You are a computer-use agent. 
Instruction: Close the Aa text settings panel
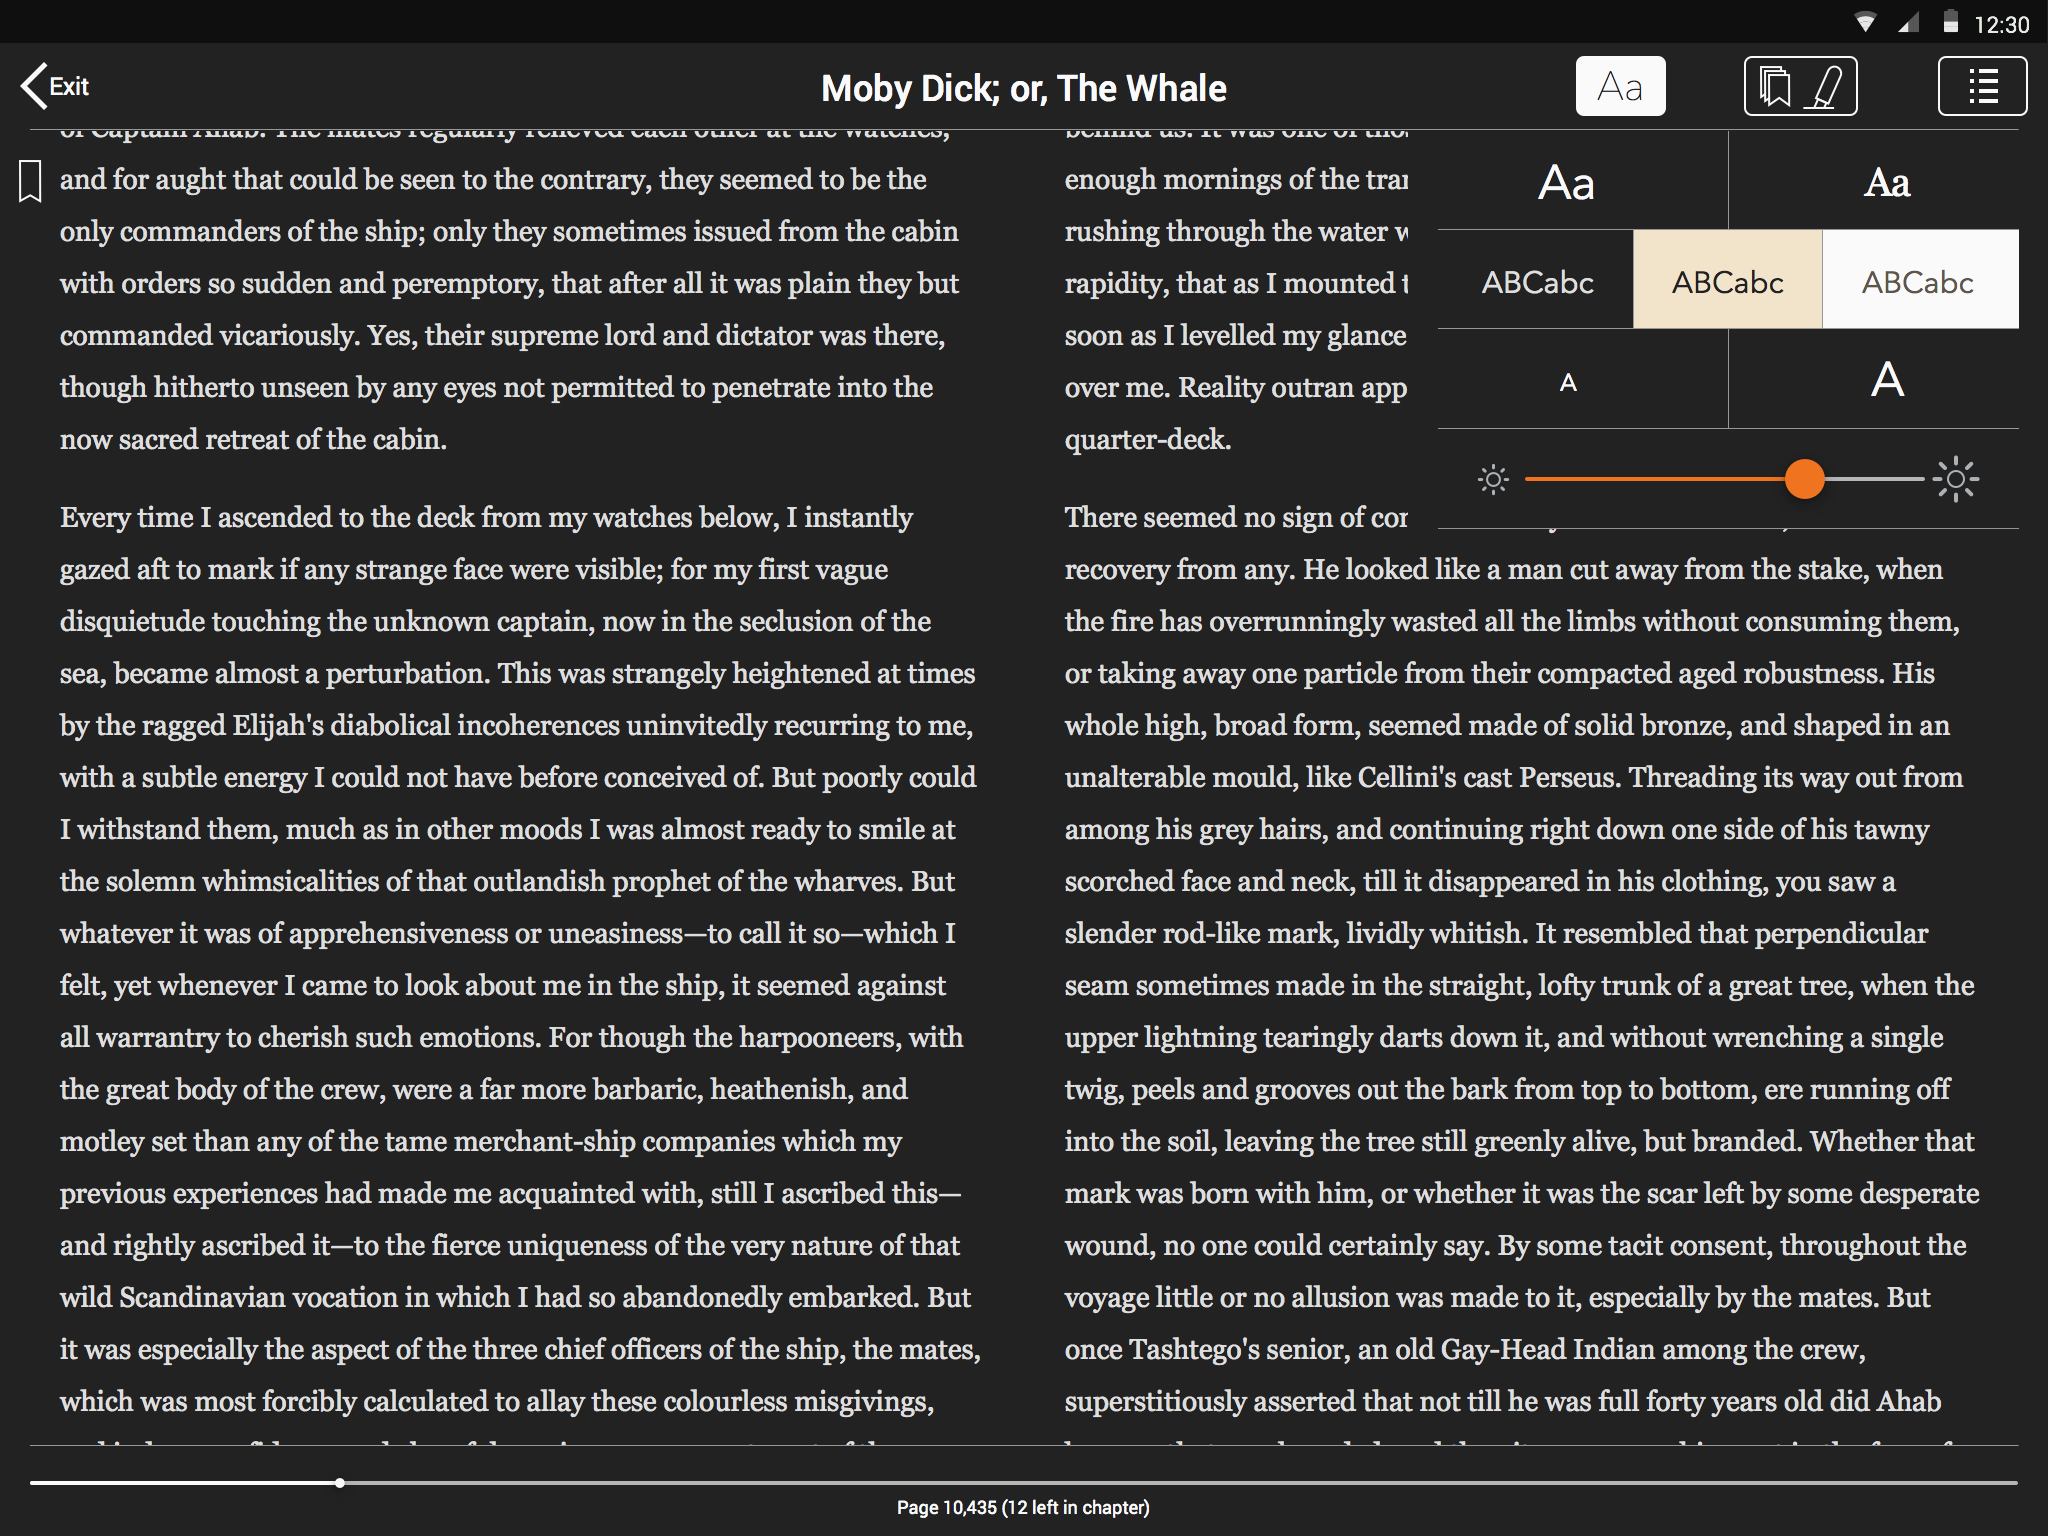point(1620,86)
